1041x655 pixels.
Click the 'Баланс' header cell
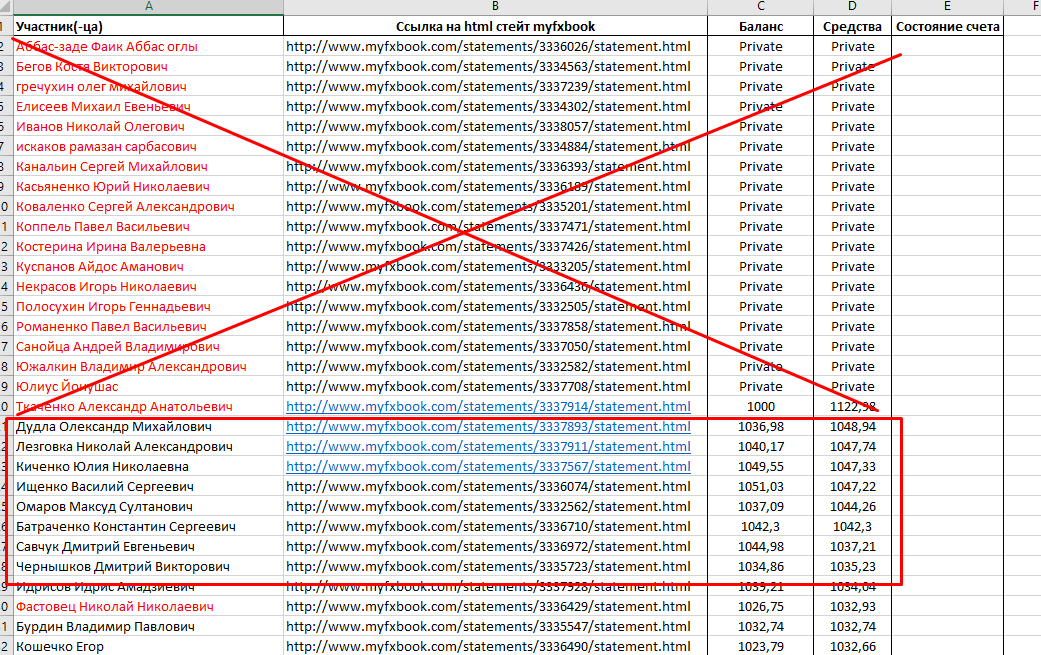[760, 27]
